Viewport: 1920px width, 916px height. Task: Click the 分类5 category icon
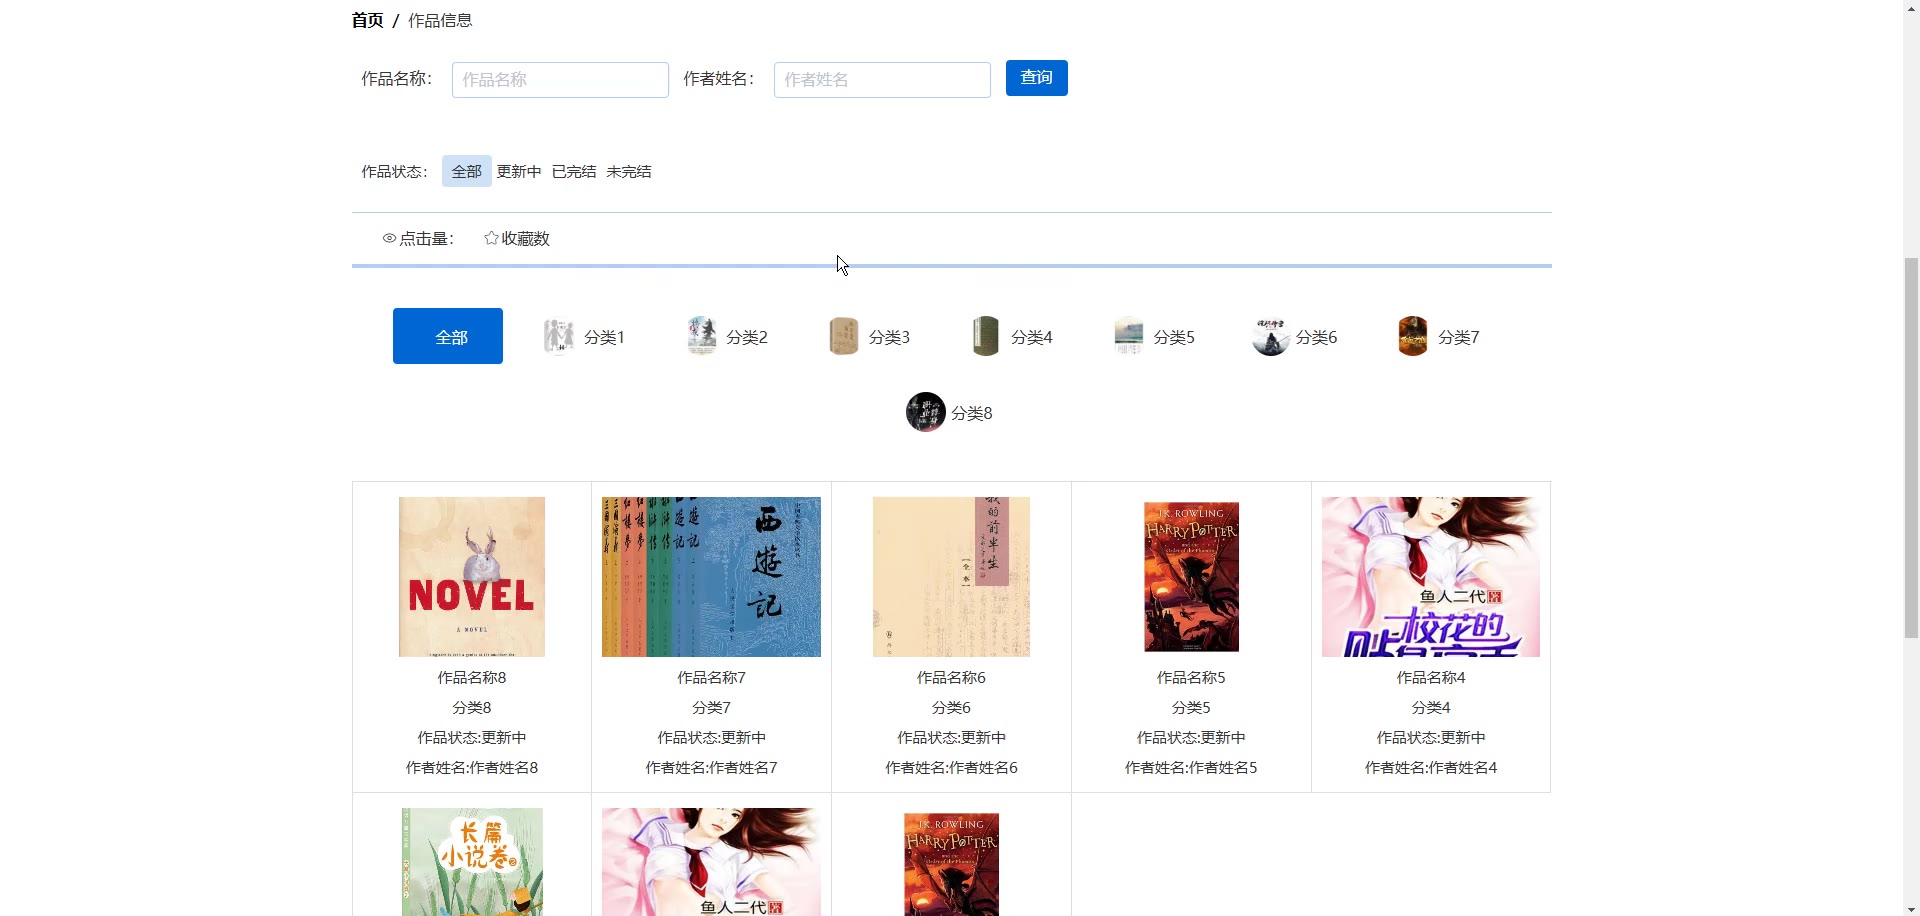(1128, 337)
